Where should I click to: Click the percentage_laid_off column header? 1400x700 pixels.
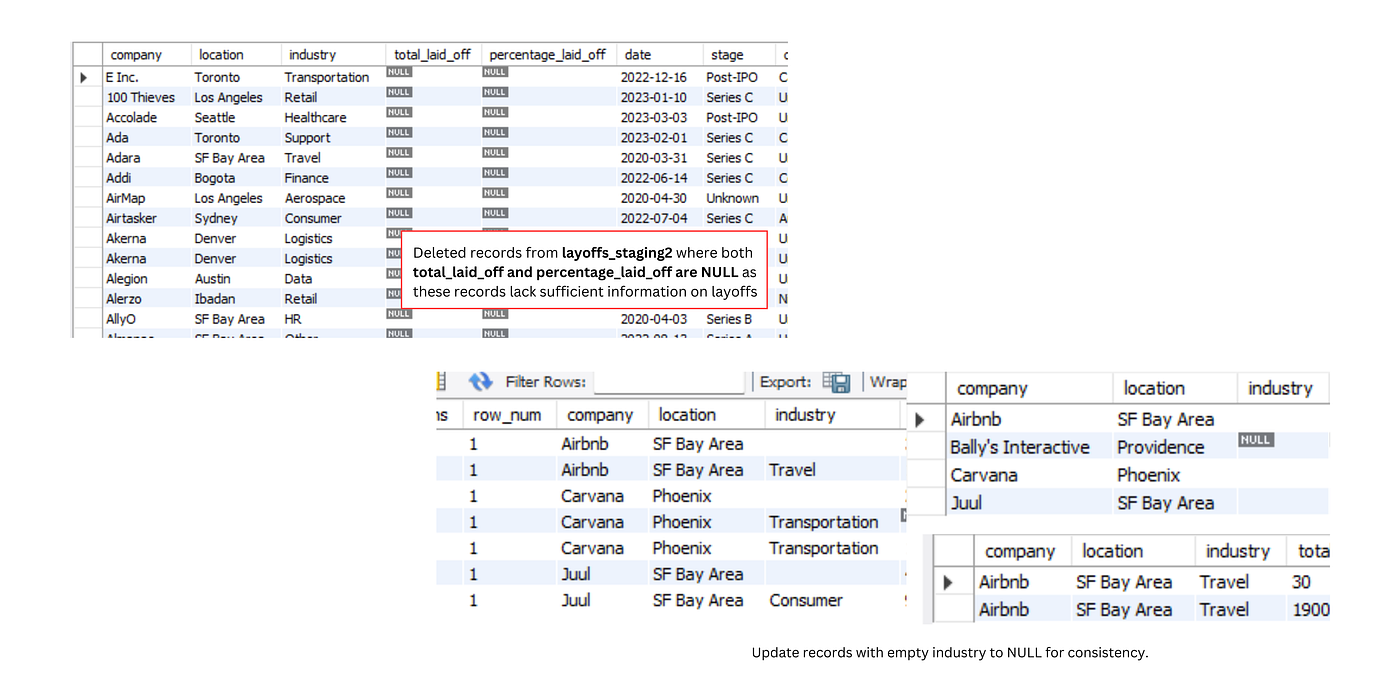point(548,55)
